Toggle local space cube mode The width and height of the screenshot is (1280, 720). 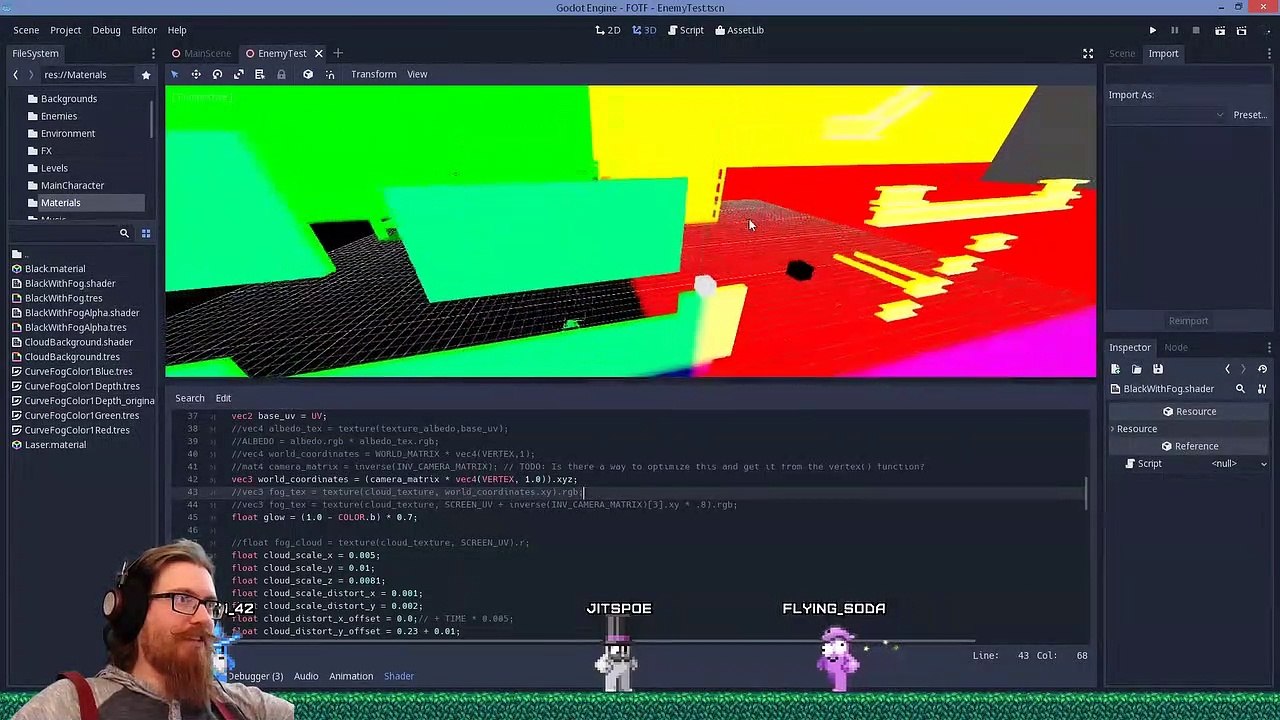(308, 74)
